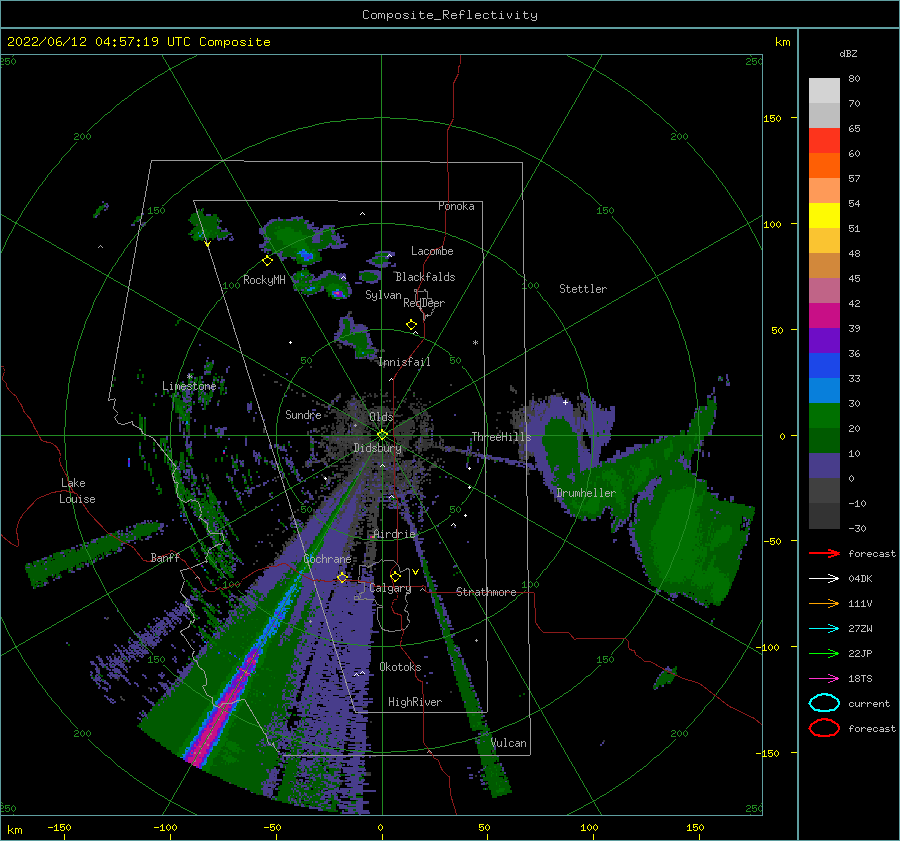Click the Ponoka city label

pos(456,206)
